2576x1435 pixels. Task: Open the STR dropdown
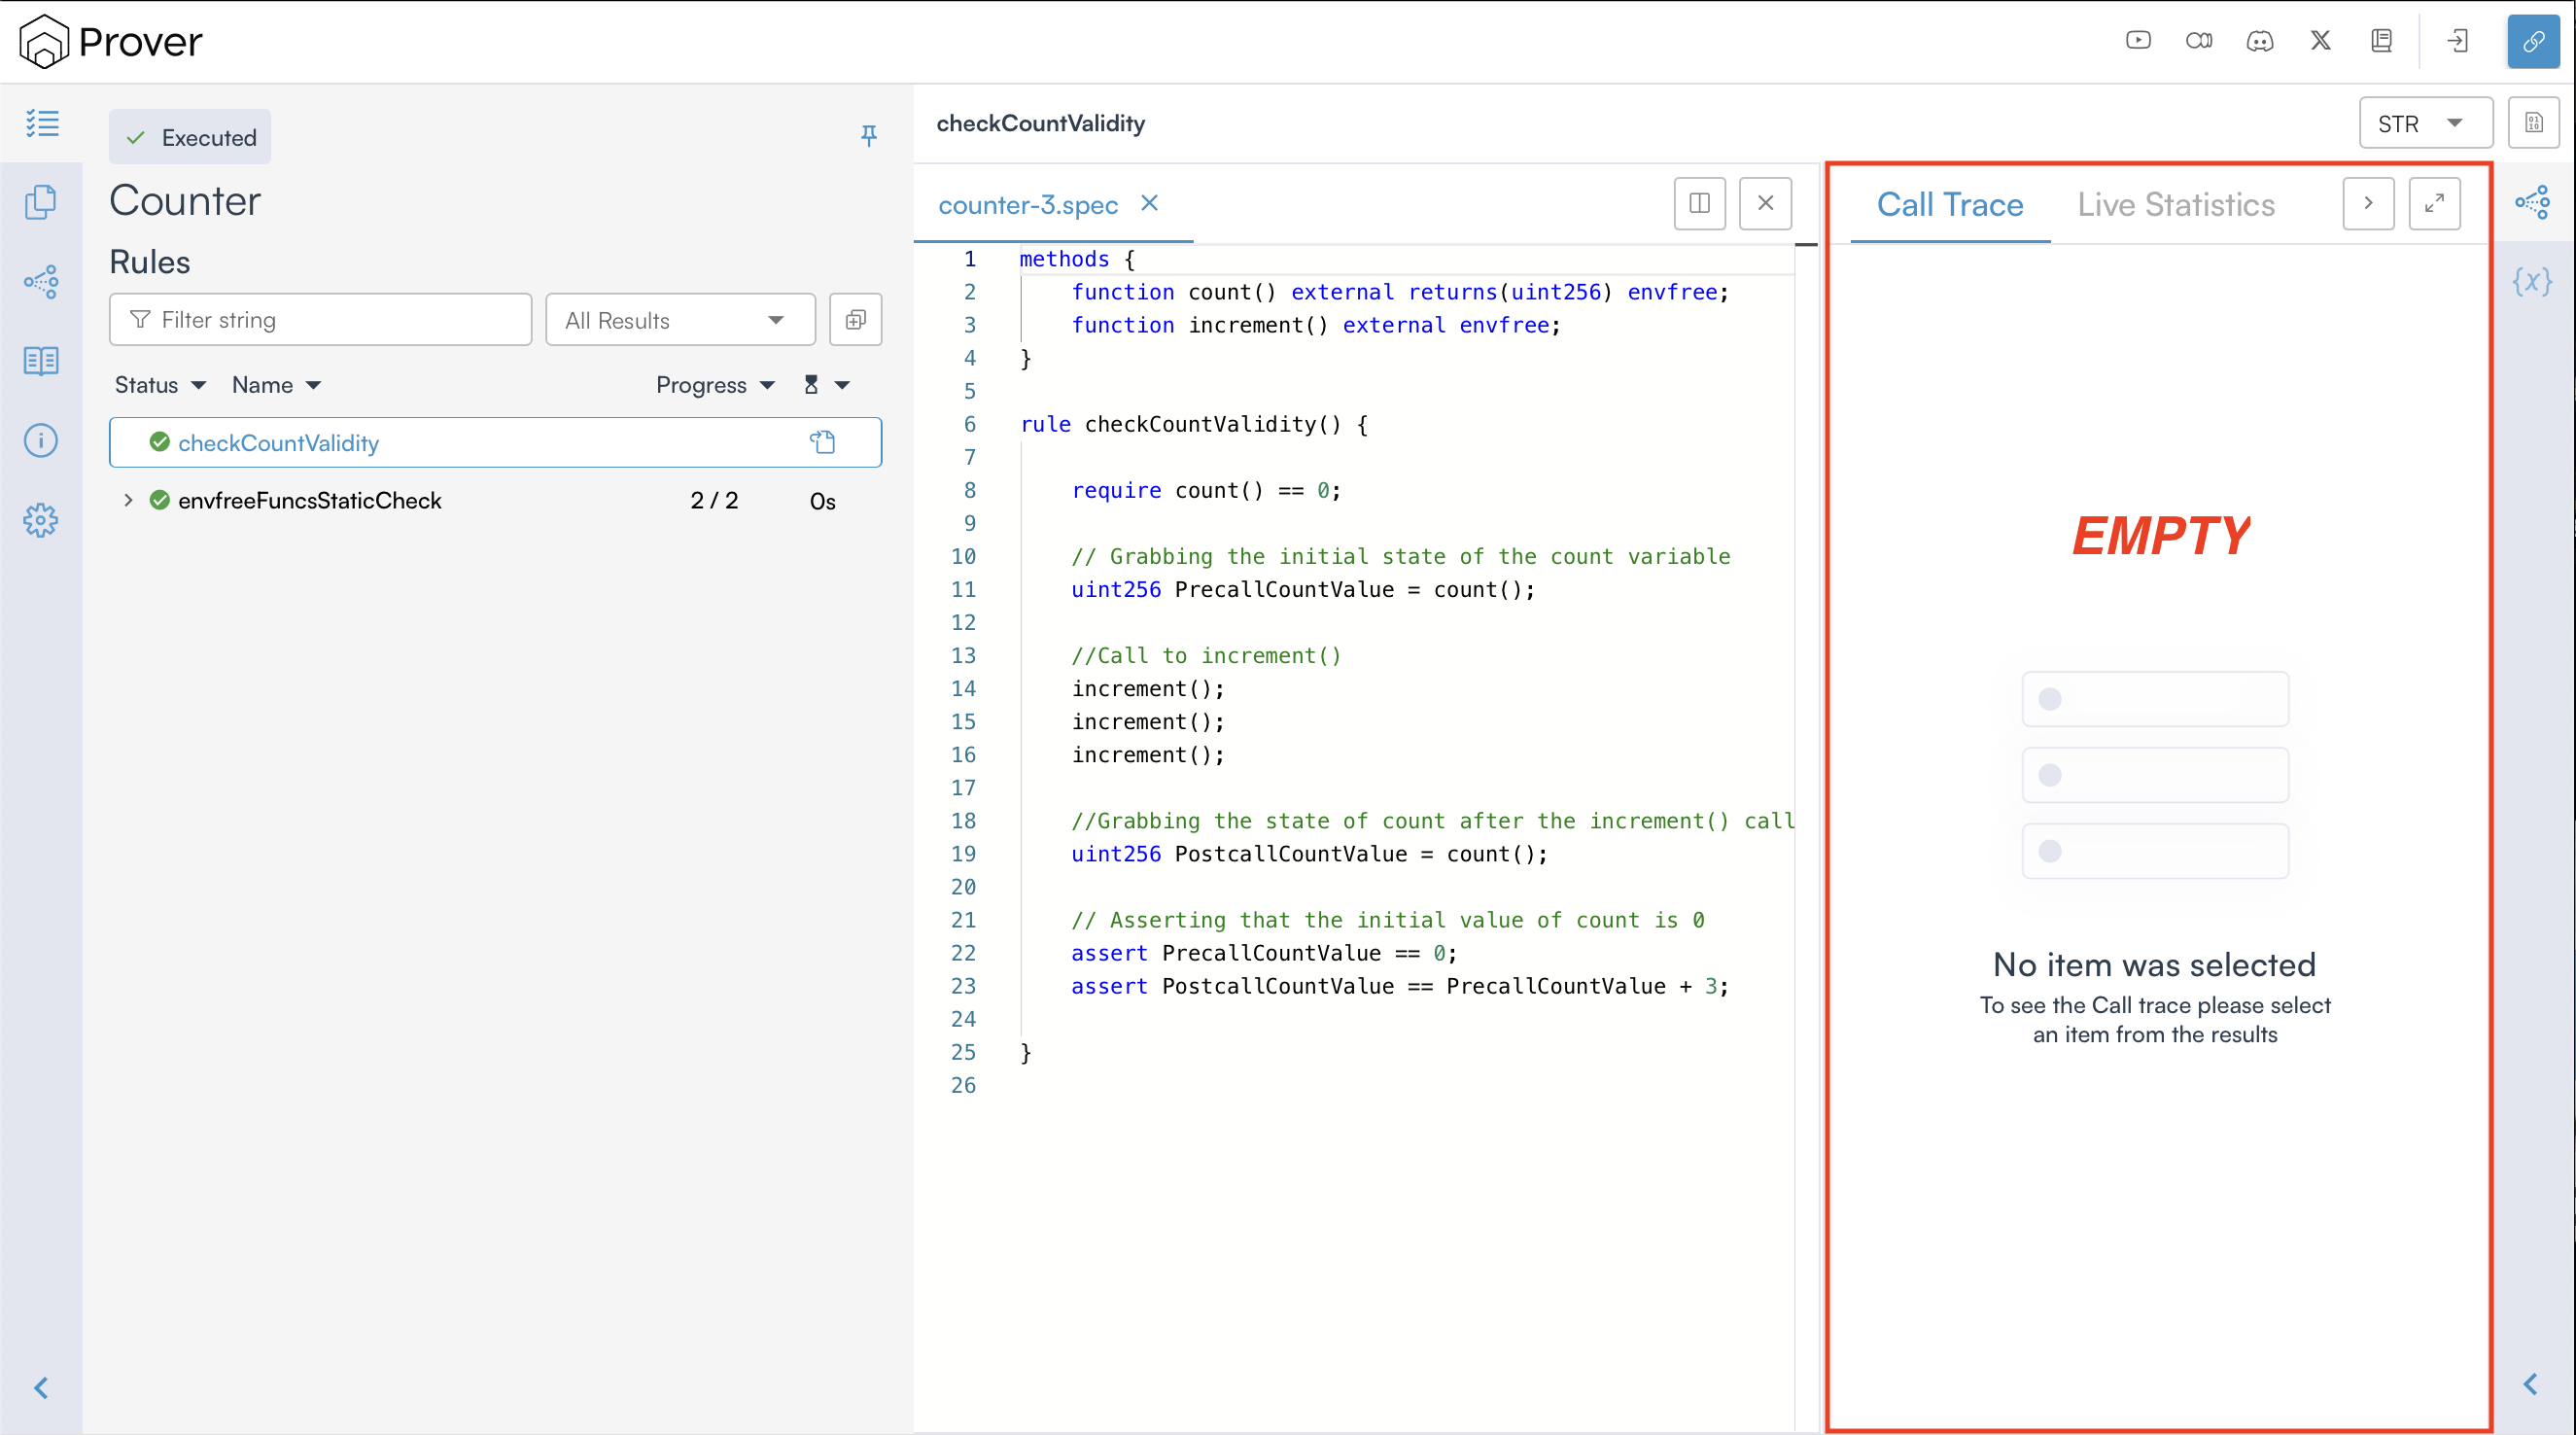(2424, 123)
